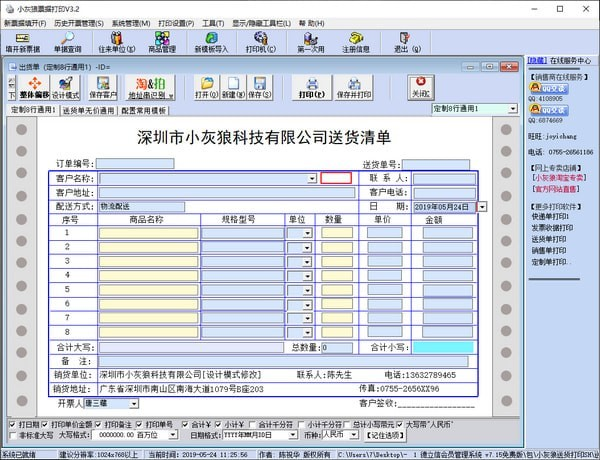
Task: Expand the 开票人 dropdown
Action: (x=132, y=403)
